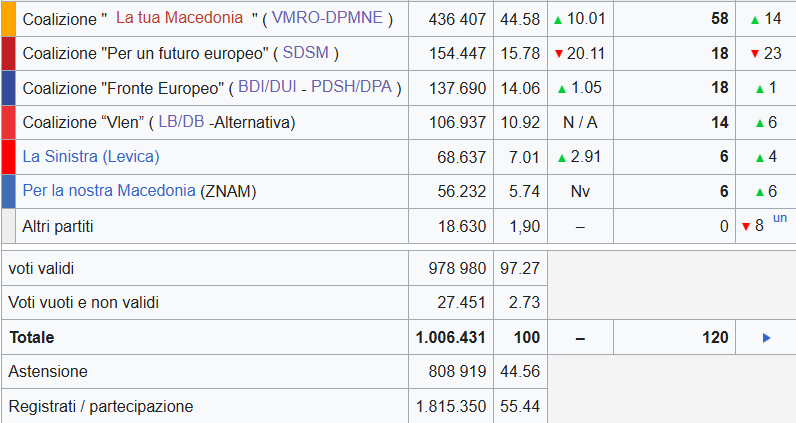The width and height of the screenshot is (796, 423).
Task: Click green seat-change arrow in ZNAM row
Action: click(759, 191)
